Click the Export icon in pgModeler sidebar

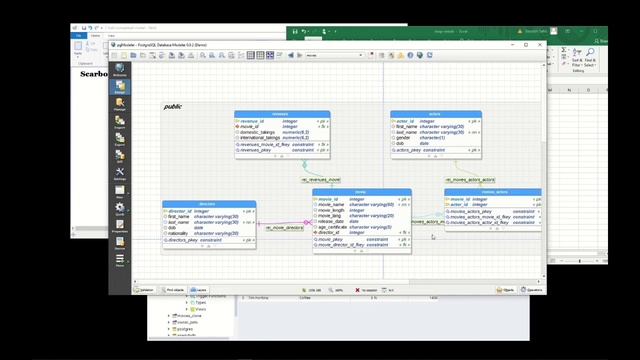(120, 139)
